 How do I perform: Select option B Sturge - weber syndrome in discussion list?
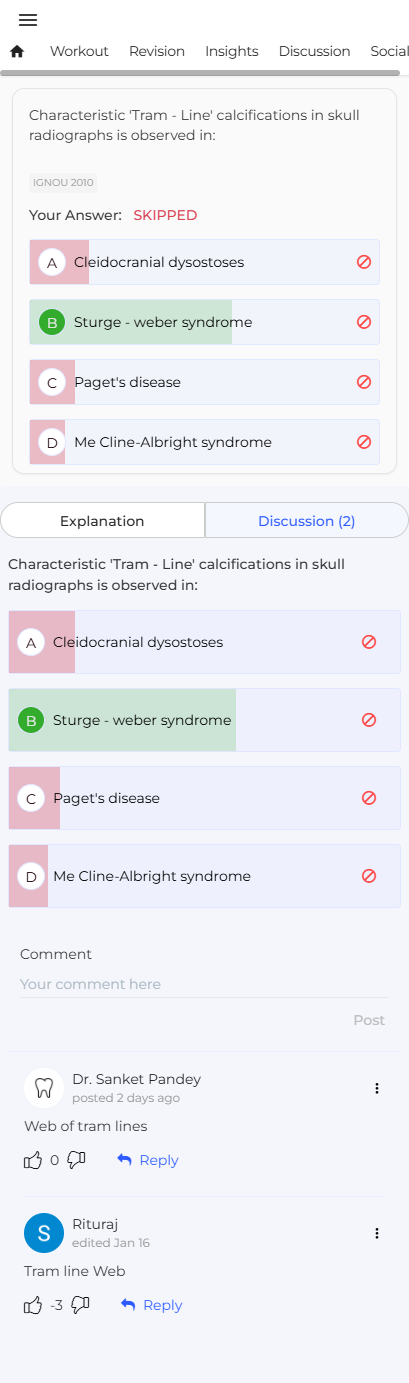click(204, 720)
